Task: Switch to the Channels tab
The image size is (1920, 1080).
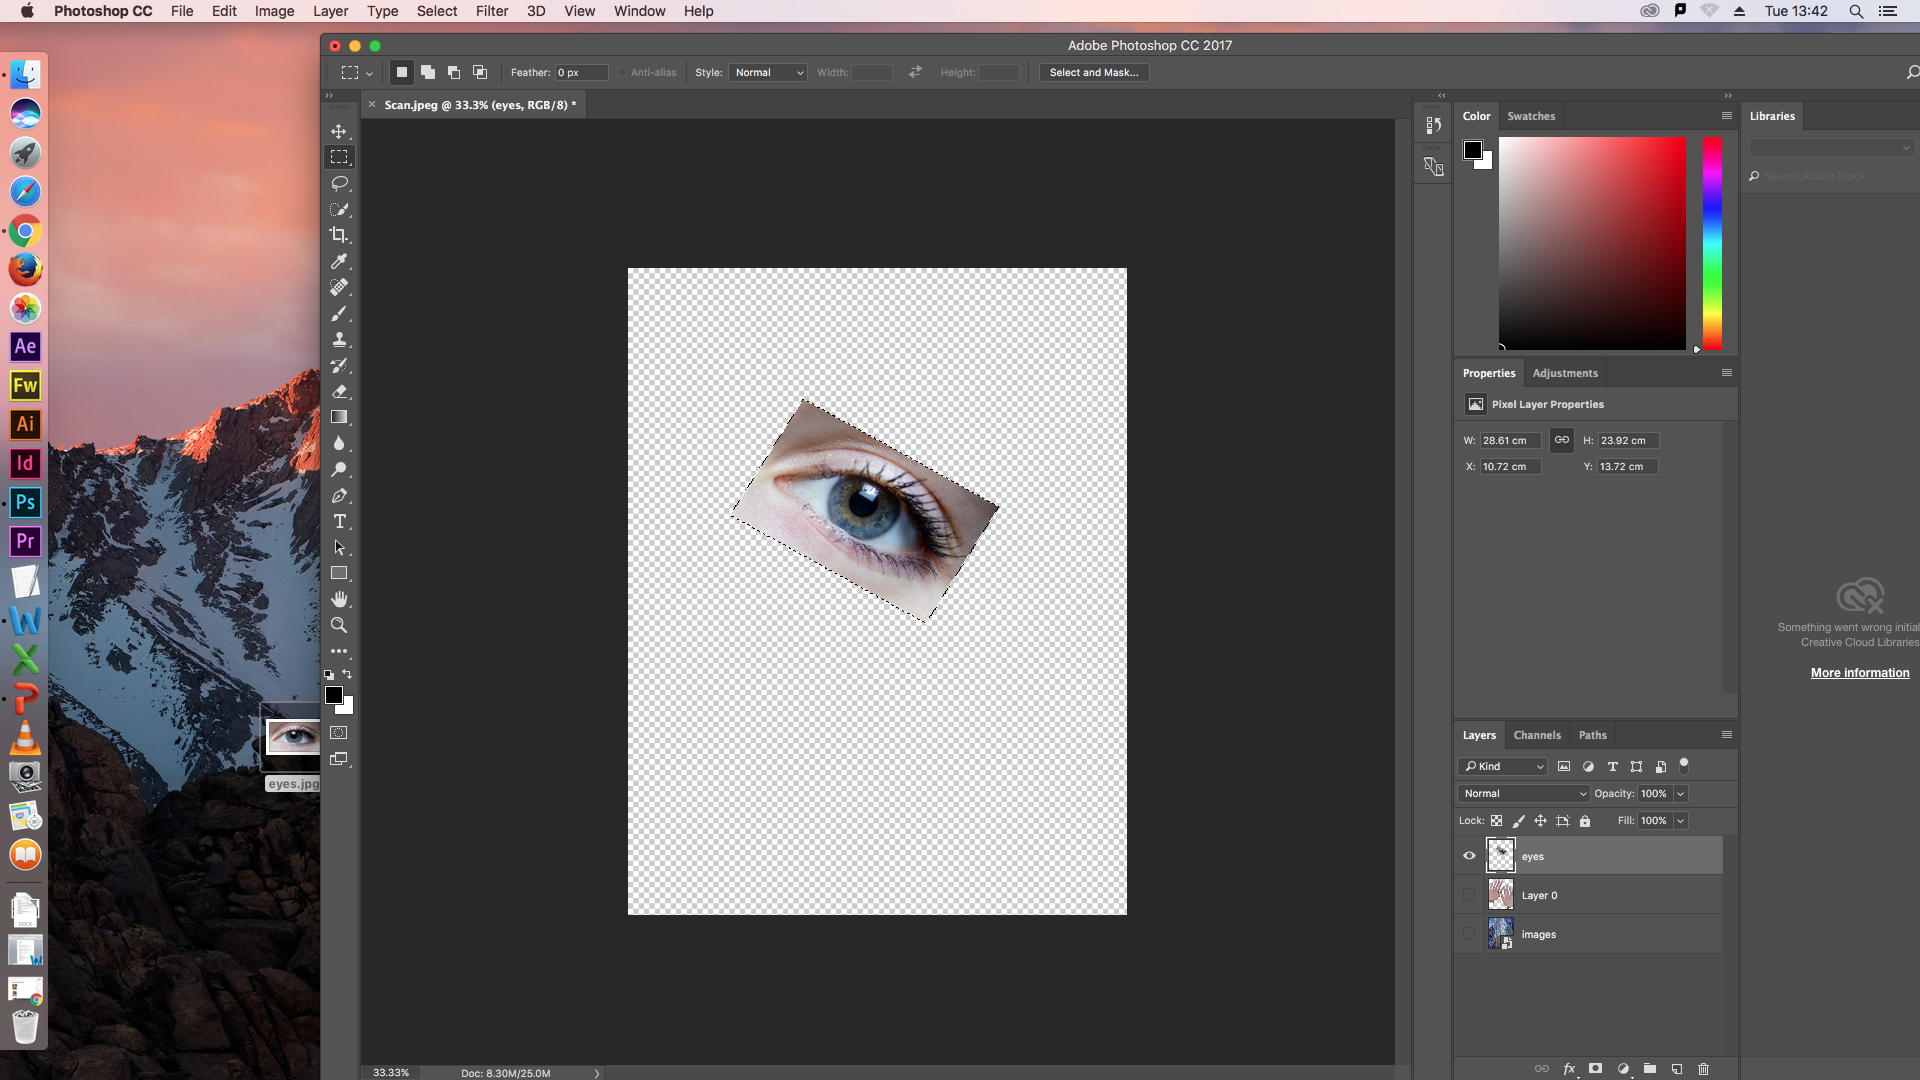Action: click(1536, 735)
